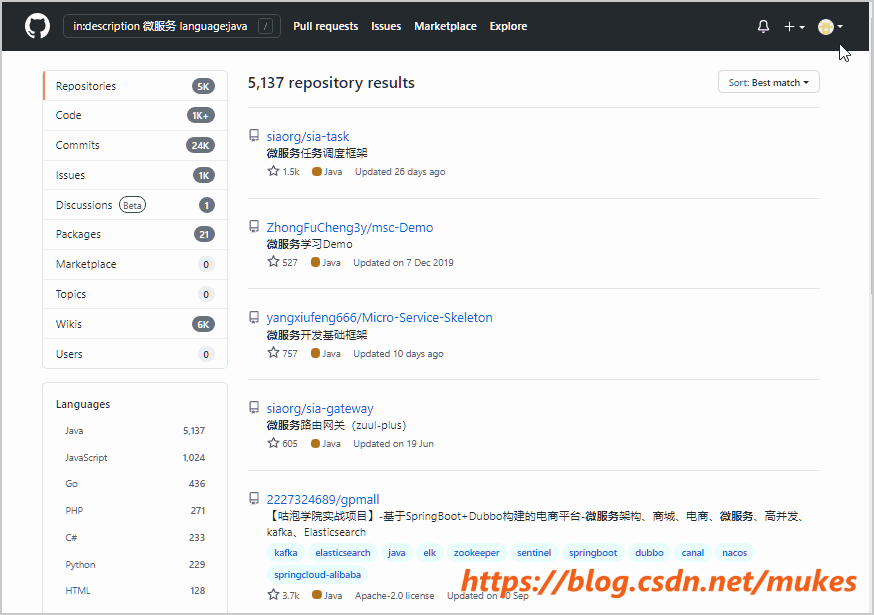Filter by PHP language
This screenshot has width=874, height=615.
(x=135, y=510)
